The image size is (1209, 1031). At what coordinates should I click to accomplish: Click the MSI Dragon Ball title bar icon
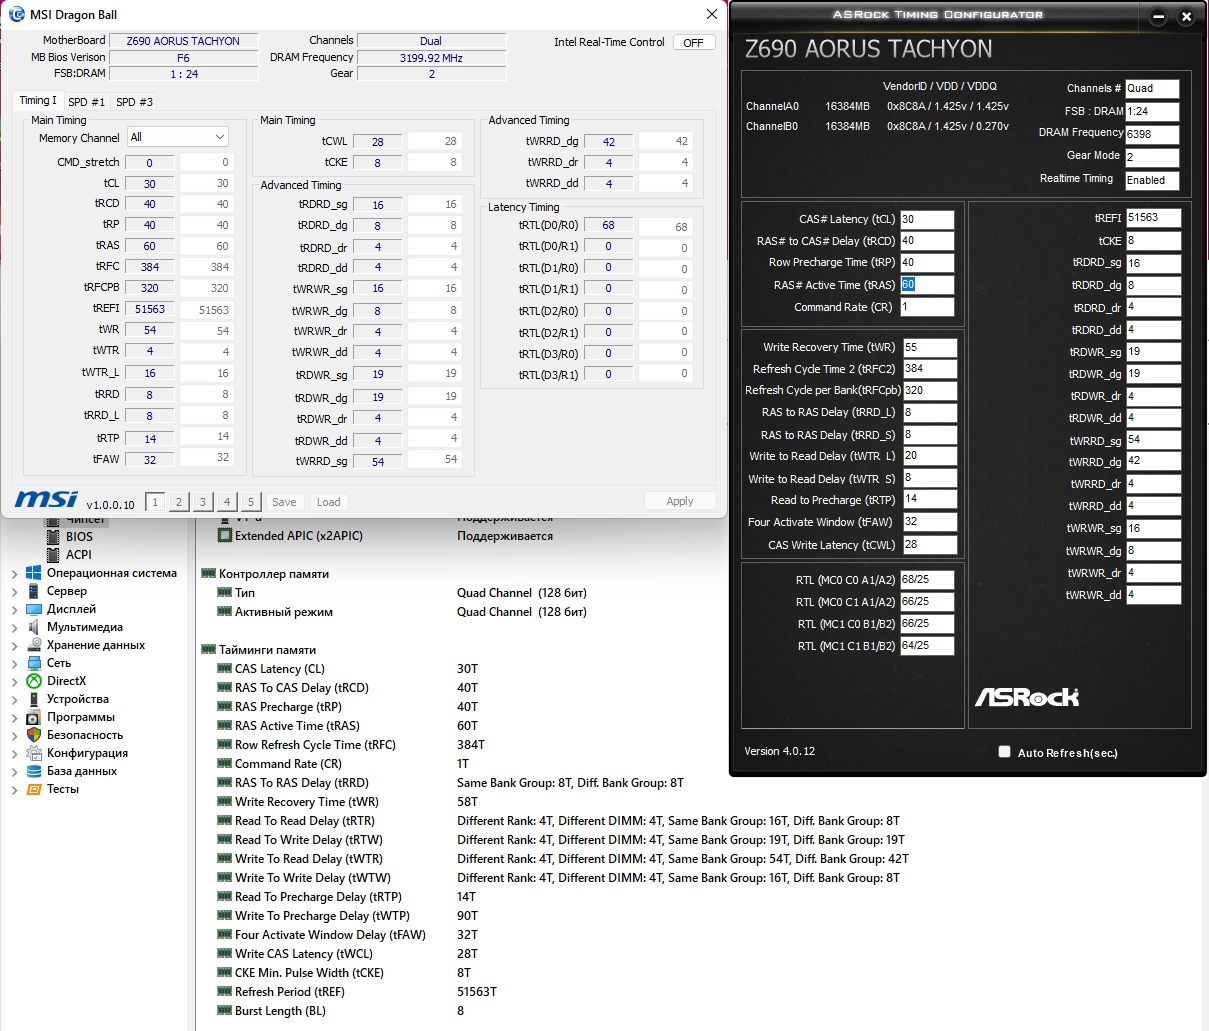(16, 14)
